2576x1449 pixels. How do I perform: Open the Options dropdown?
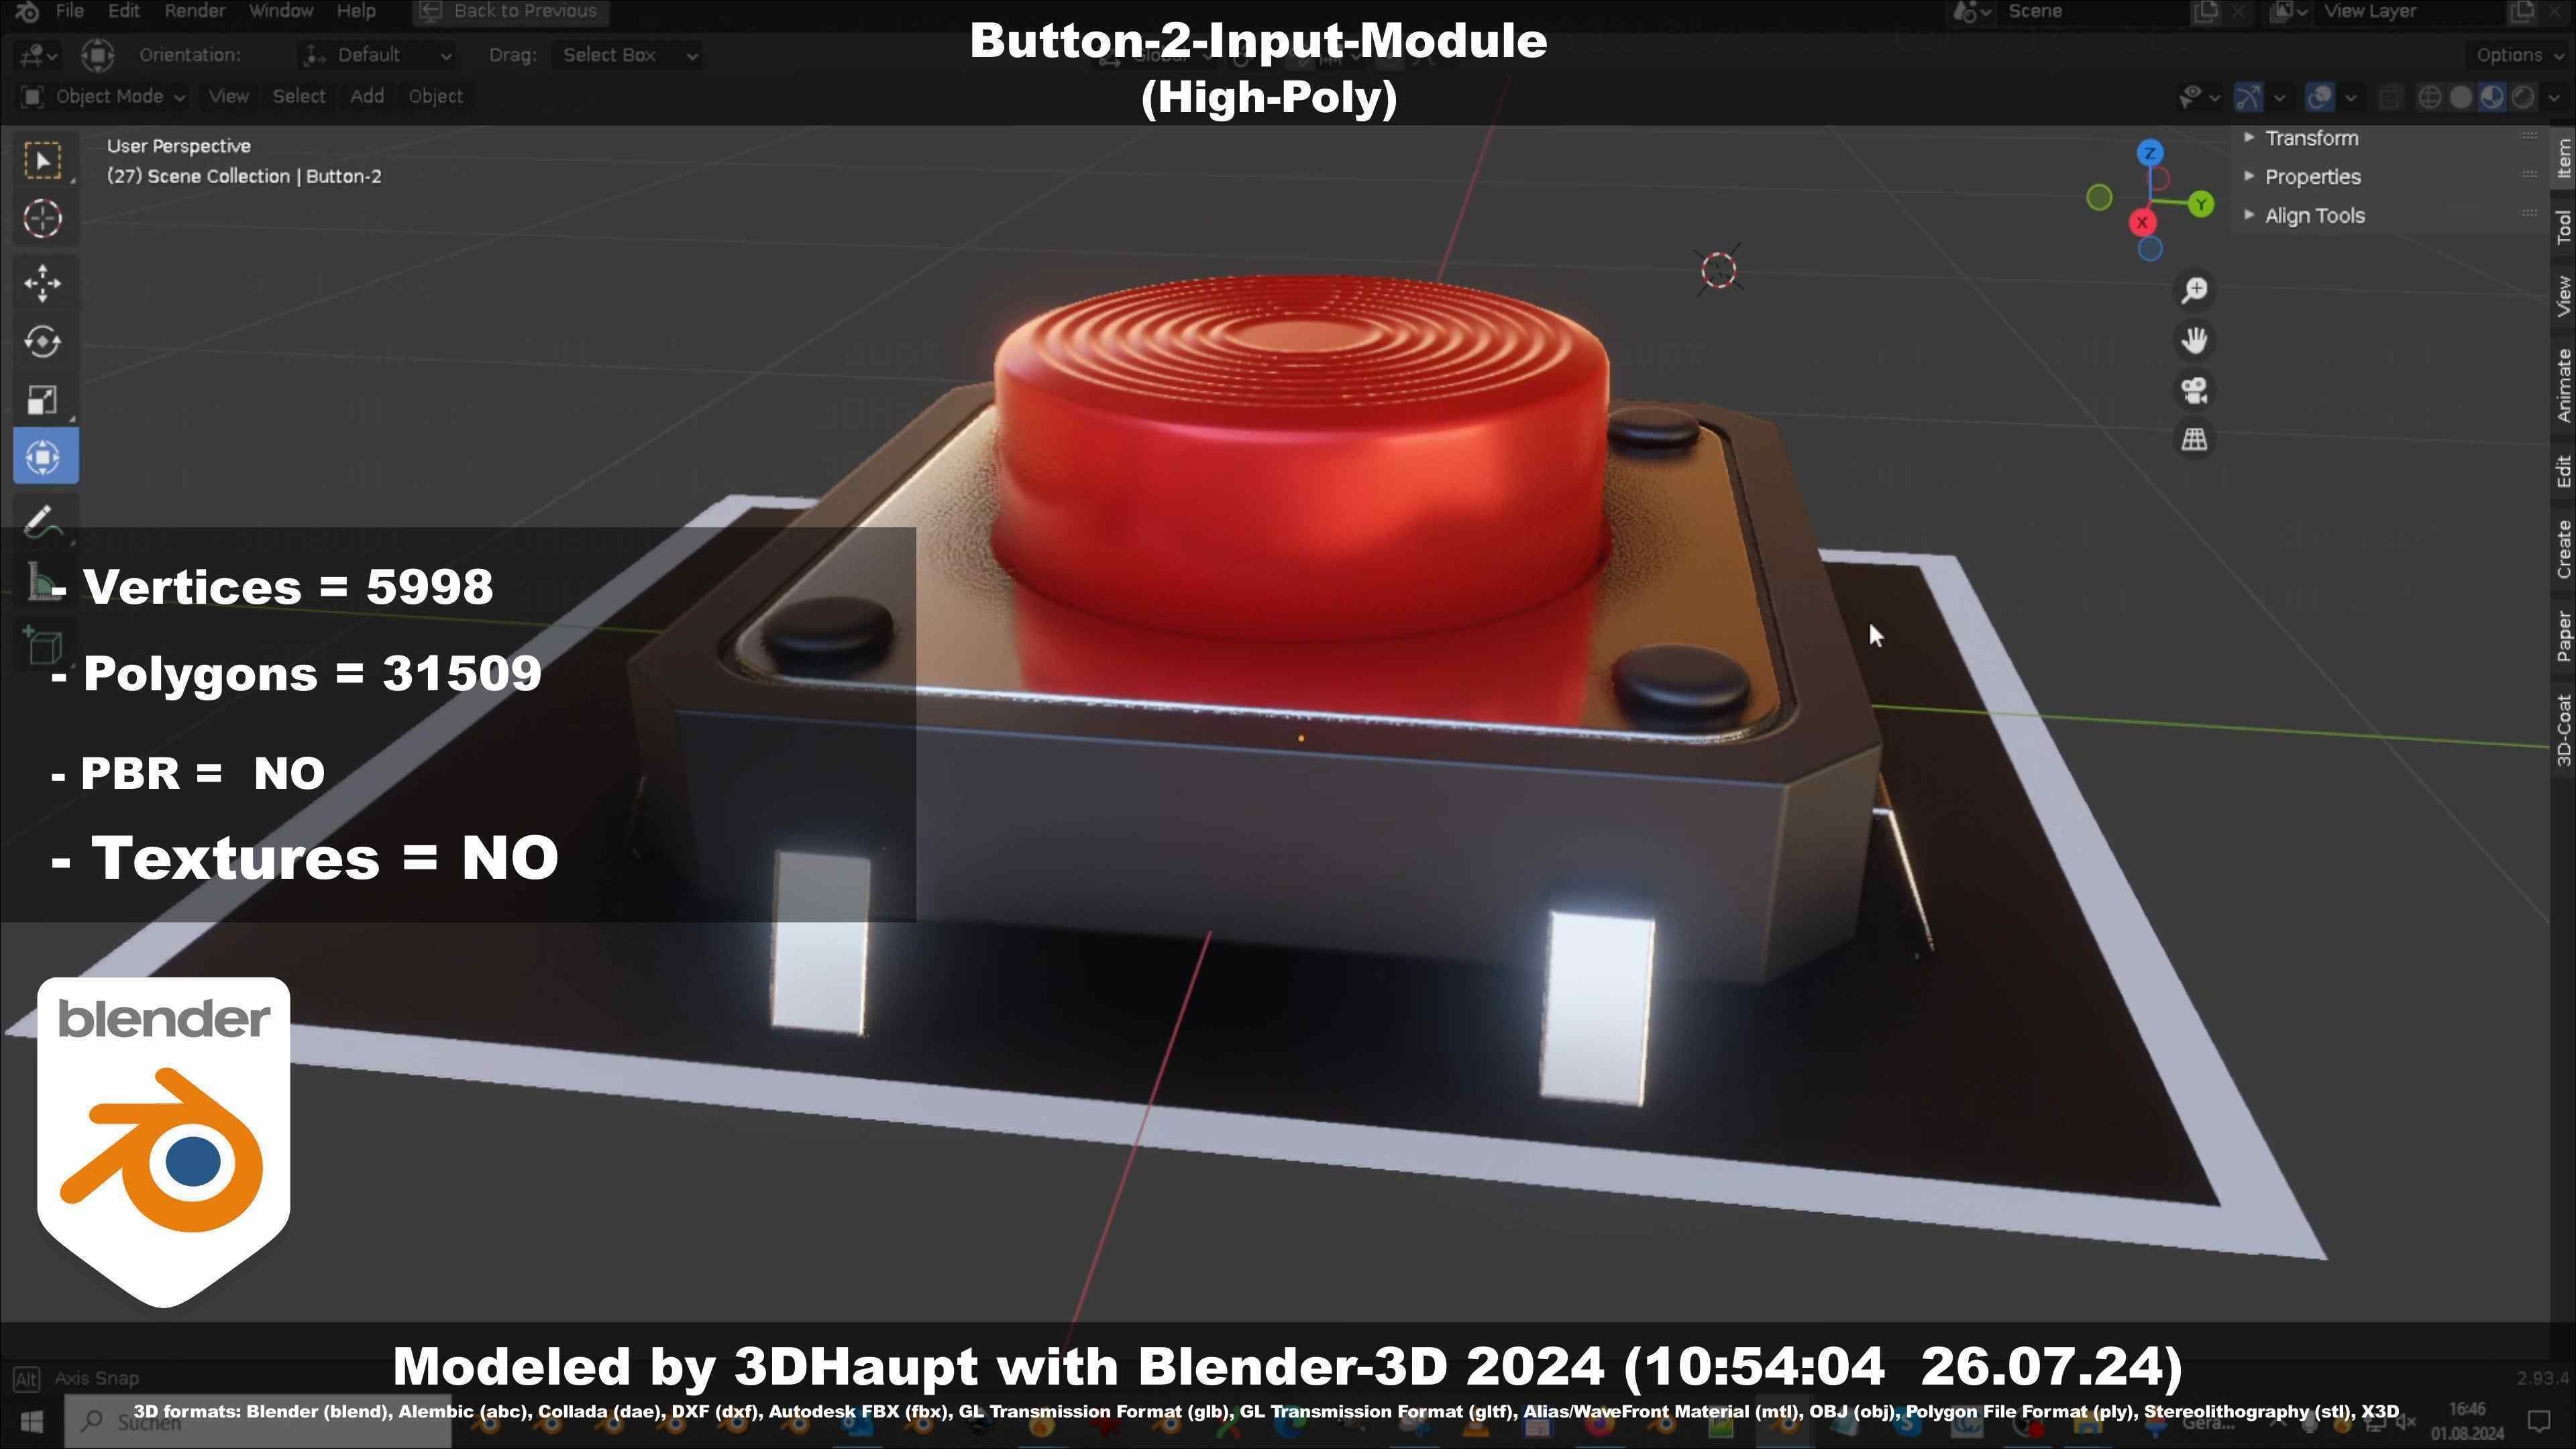(2518, 55)
